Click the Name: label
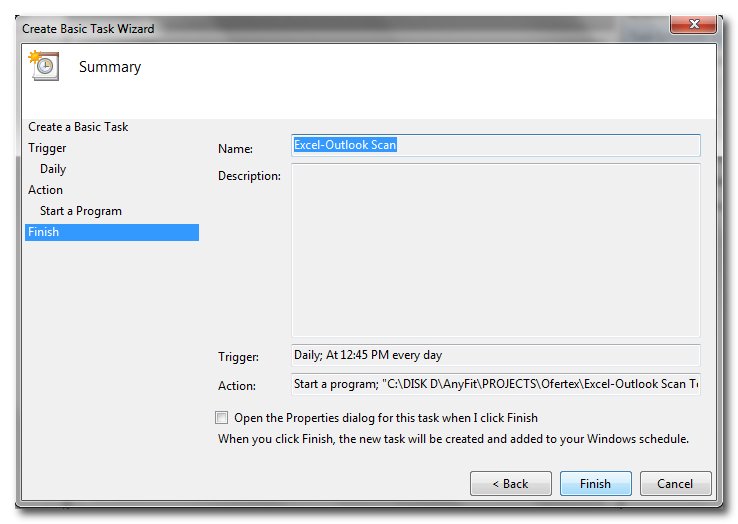The height and width of the screenshot is (524, 738). pyautogui.click(x=236, y=149)
